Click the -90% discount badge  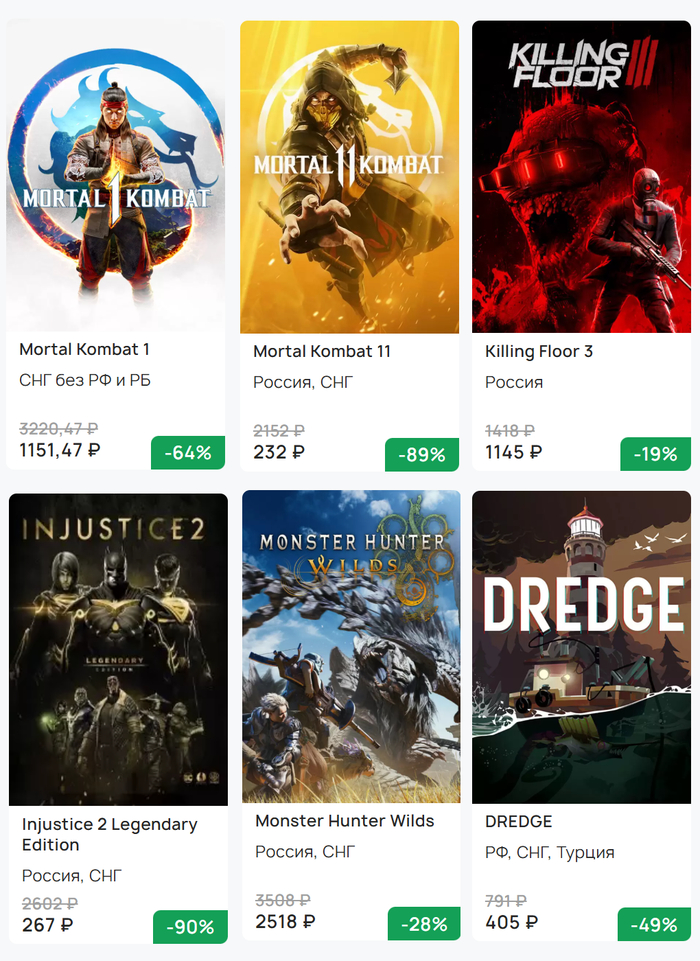click(190, 926)
